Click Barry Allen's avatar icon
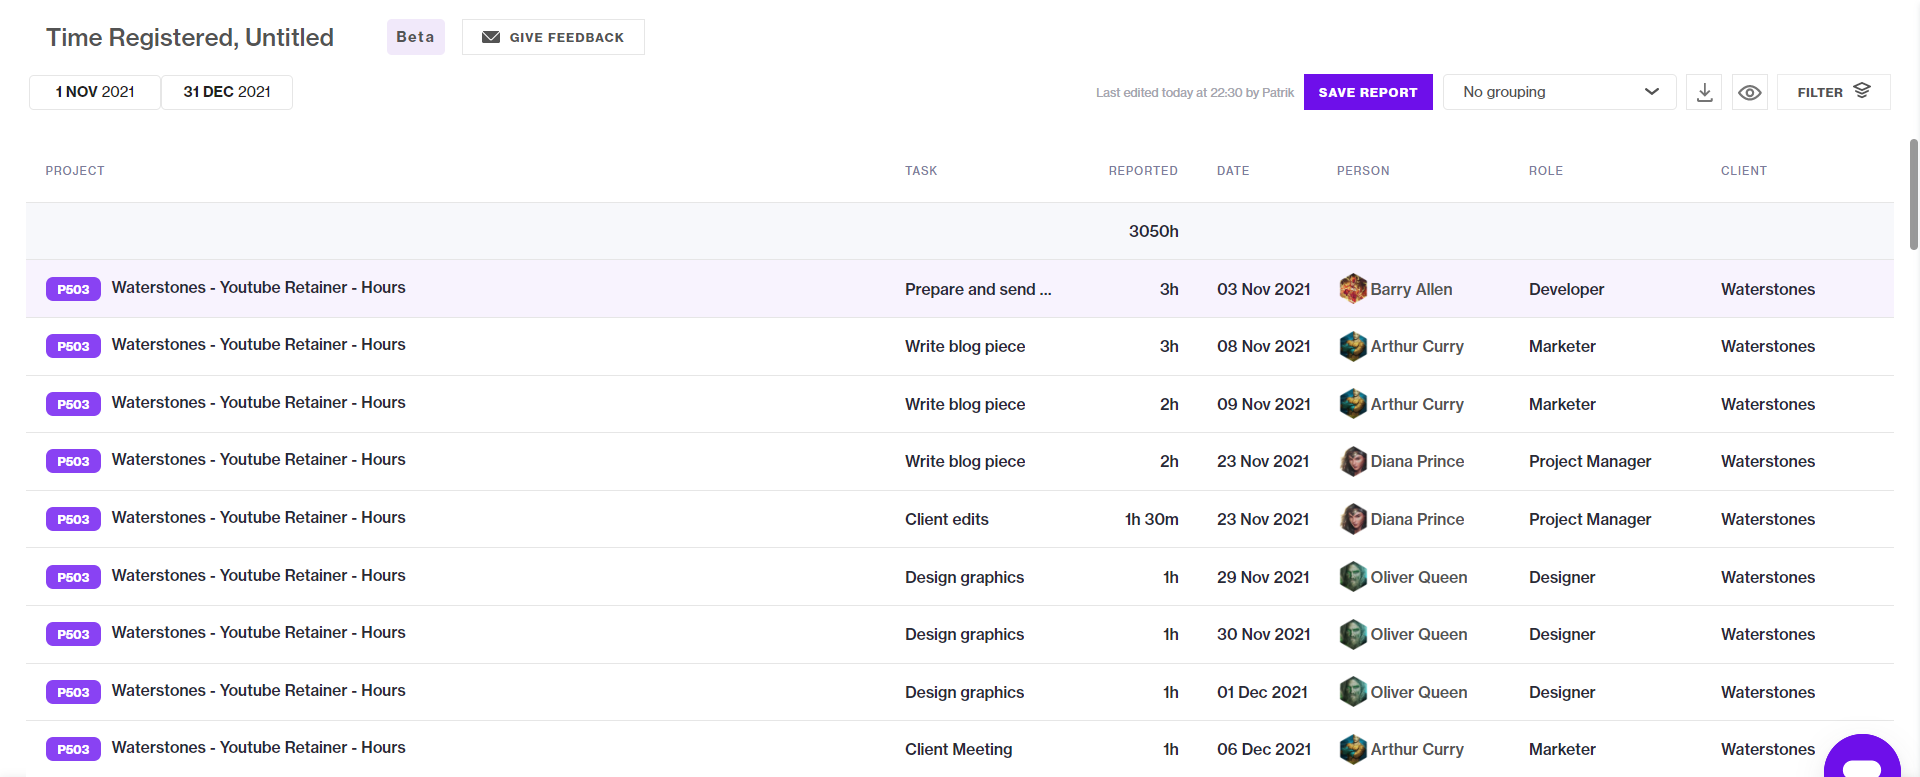Screen dimensions: 1920x777 pos(1353,289)
